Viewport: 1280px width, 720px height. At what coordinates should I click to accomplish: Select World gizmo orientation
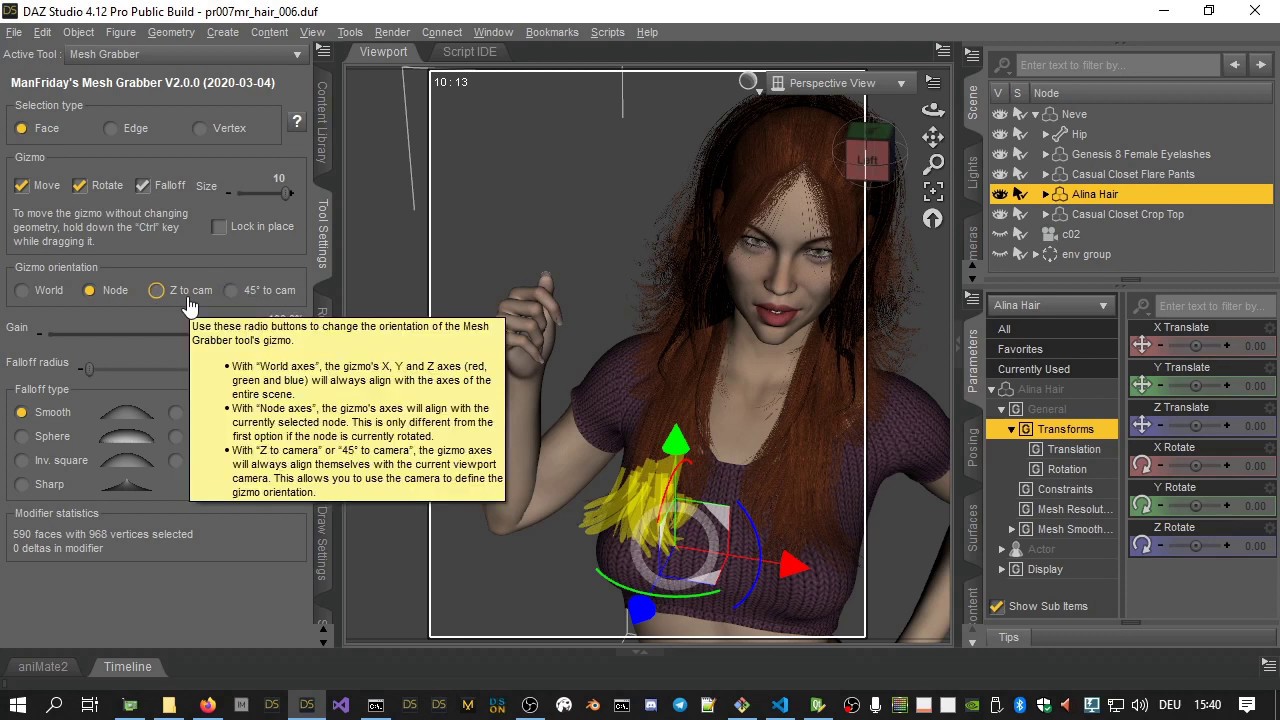pyautogui.click(x=22, y=290)
